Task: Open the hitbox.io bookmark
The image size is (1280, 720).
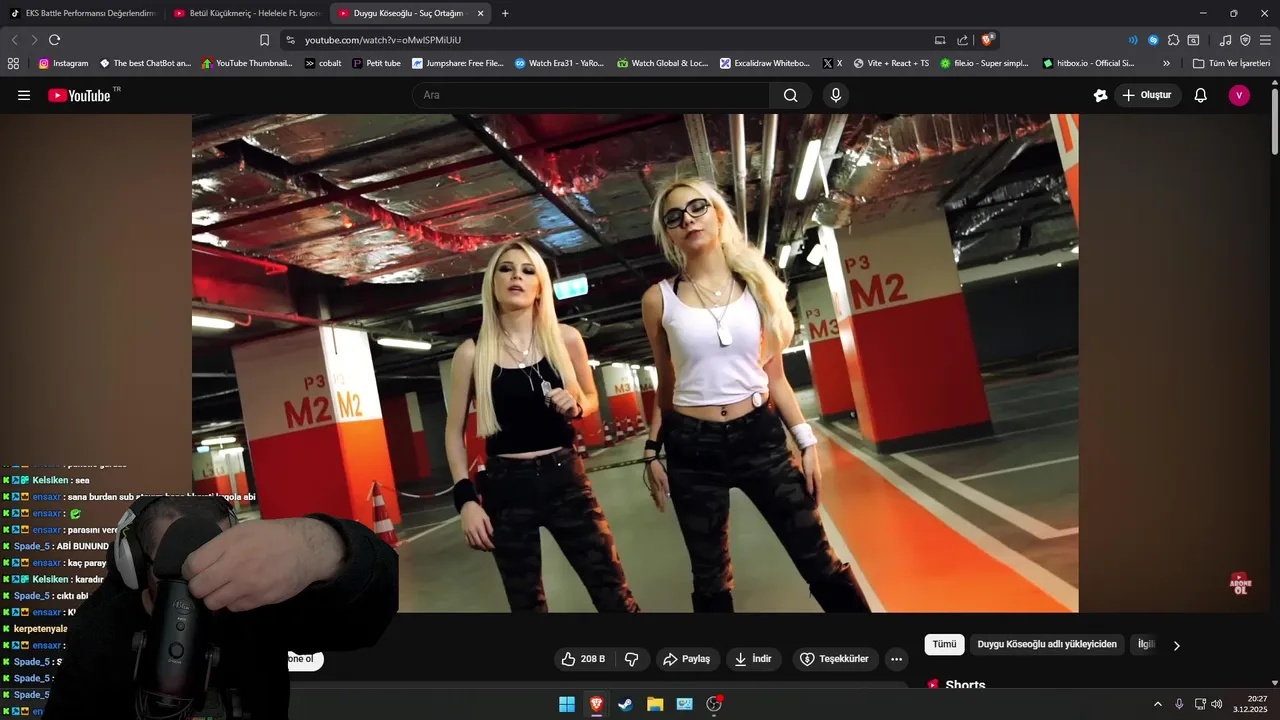Action: (1088, 63)
